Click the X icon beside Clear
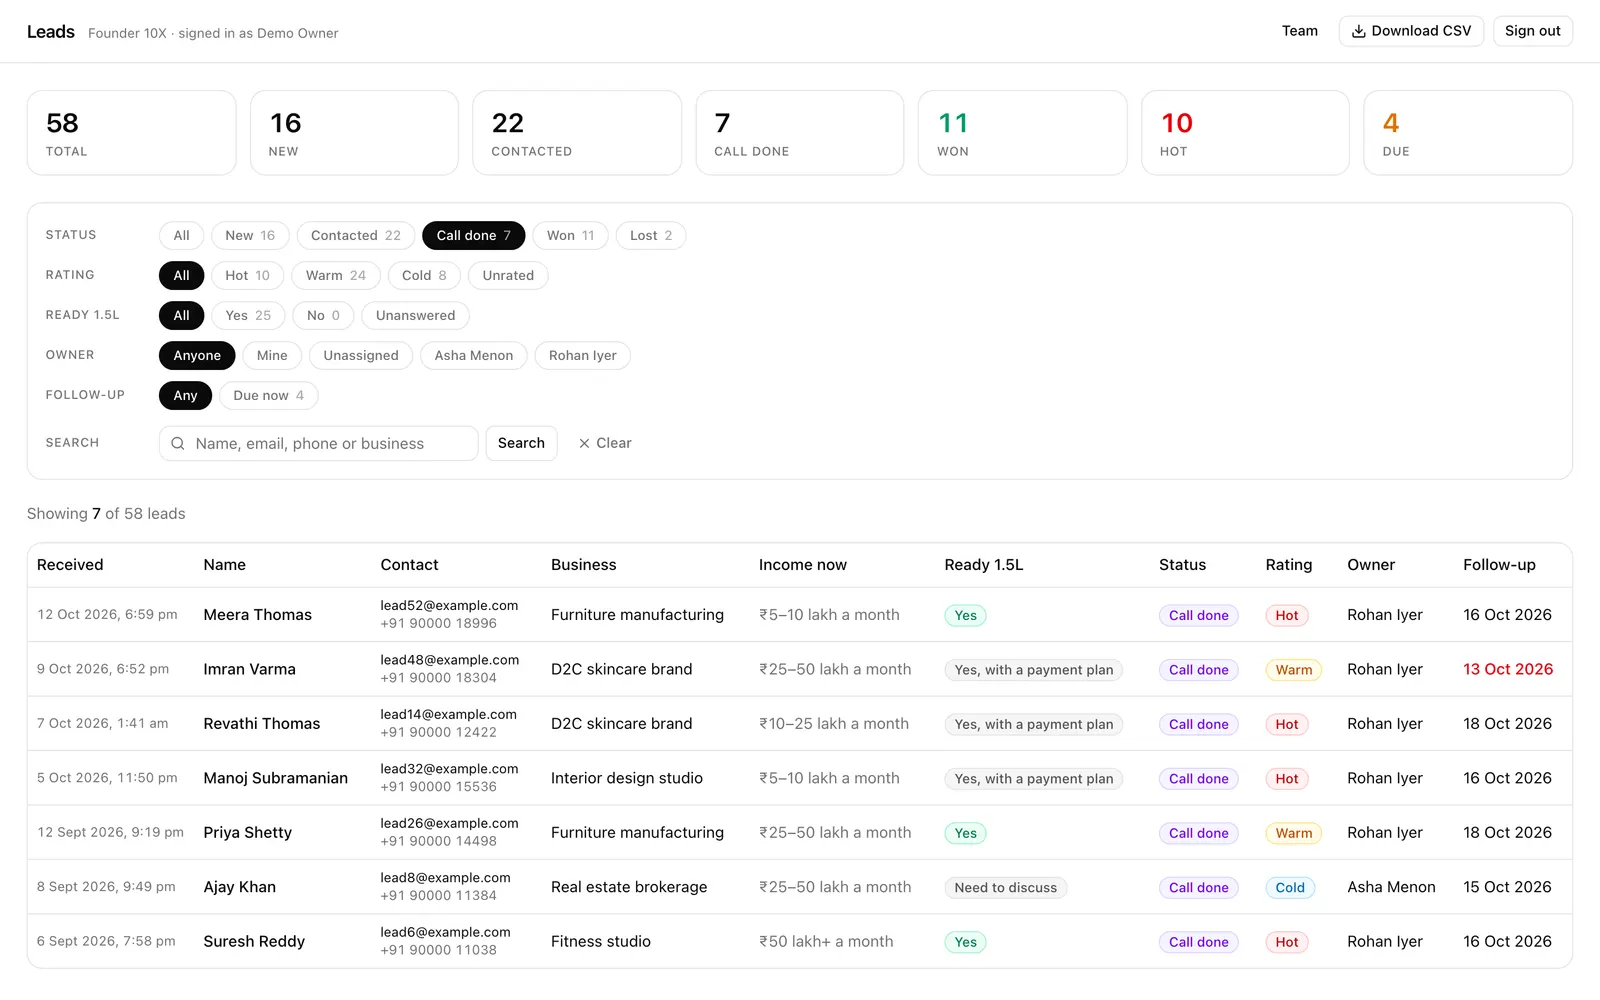Screen dimensions: 1600x1000 point(584,443)
